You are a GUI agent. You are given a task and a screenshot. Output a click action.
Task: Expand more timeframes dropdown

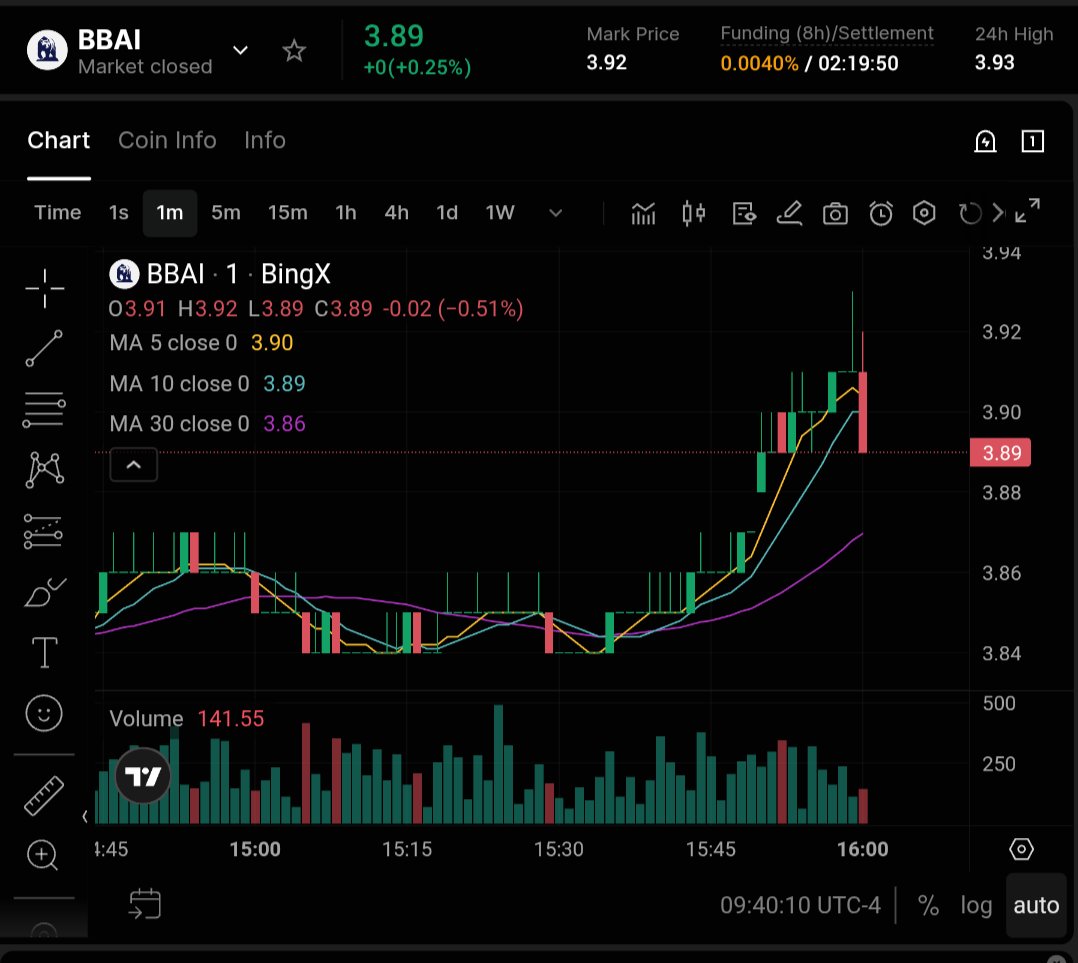tap(556, 213)
